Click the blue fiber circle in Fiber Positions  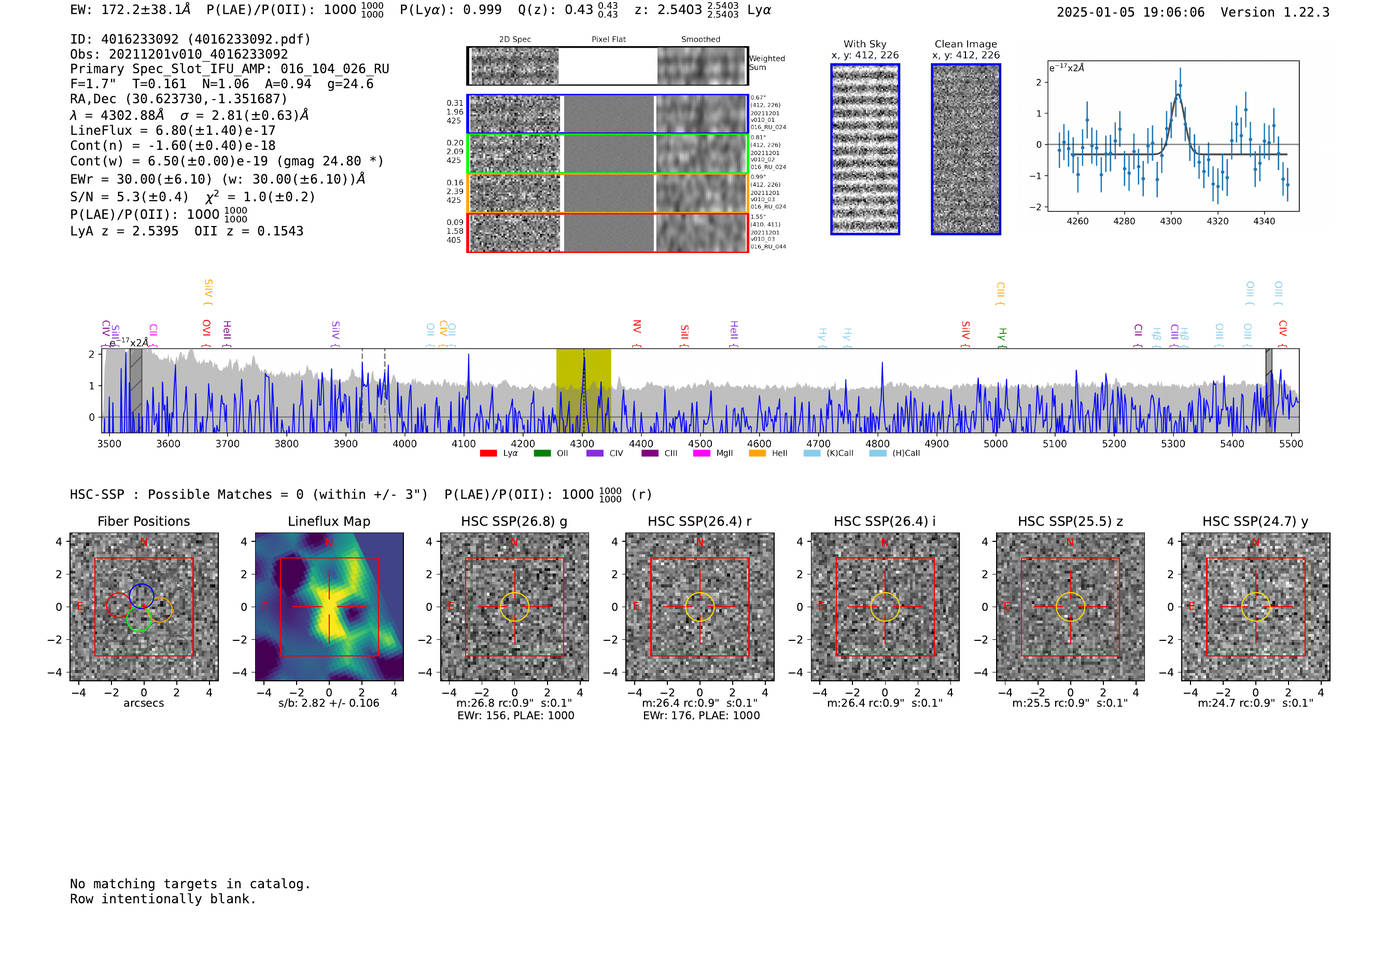point(141,596)
